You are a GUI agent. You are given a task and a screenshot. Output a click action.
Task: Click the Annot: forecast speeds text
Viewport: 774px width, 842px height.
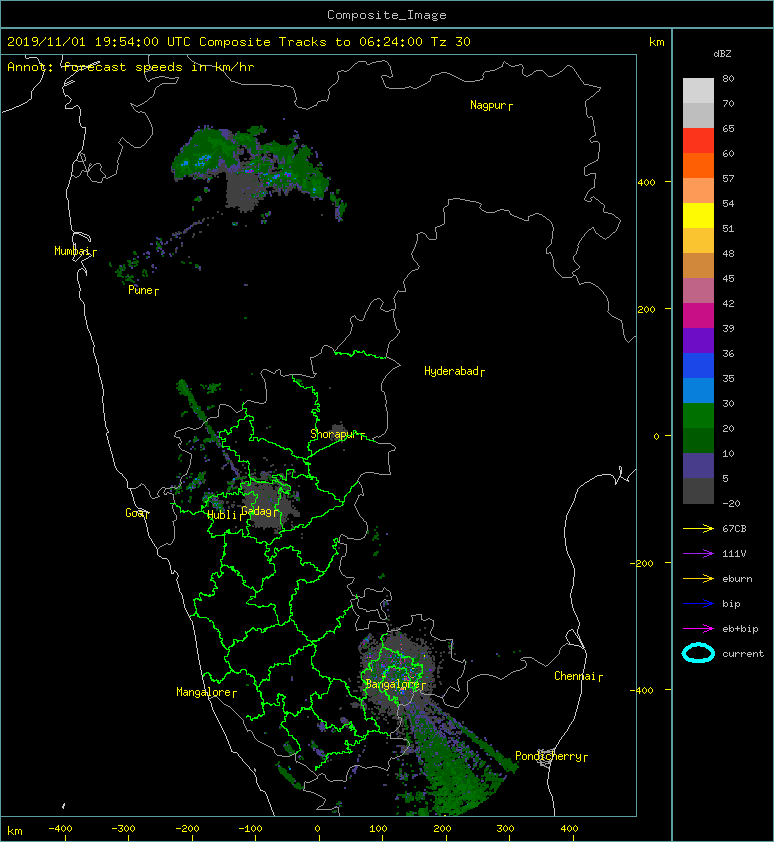click(131, 67)
